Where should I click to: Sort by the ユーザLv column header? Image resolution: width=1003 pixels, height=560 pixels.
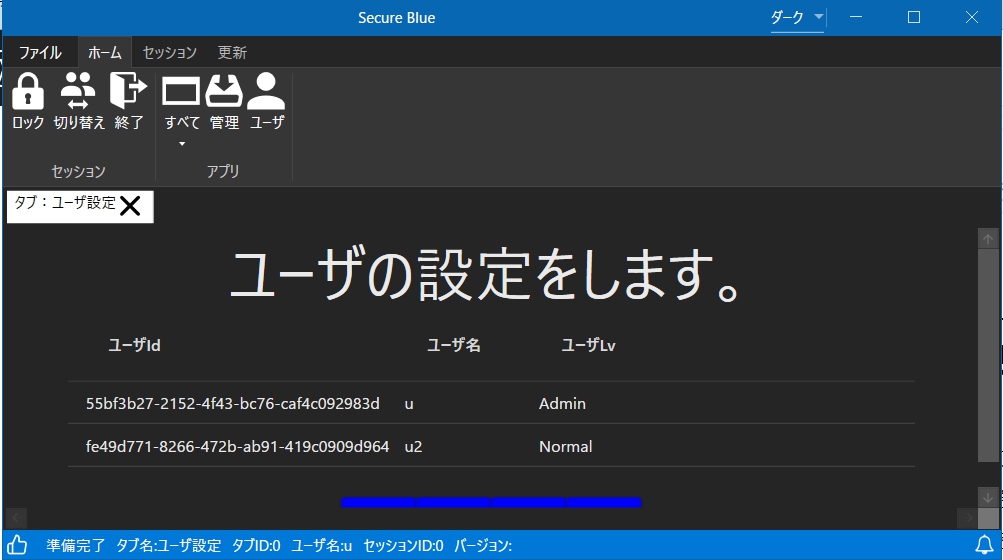coord(588,346)
